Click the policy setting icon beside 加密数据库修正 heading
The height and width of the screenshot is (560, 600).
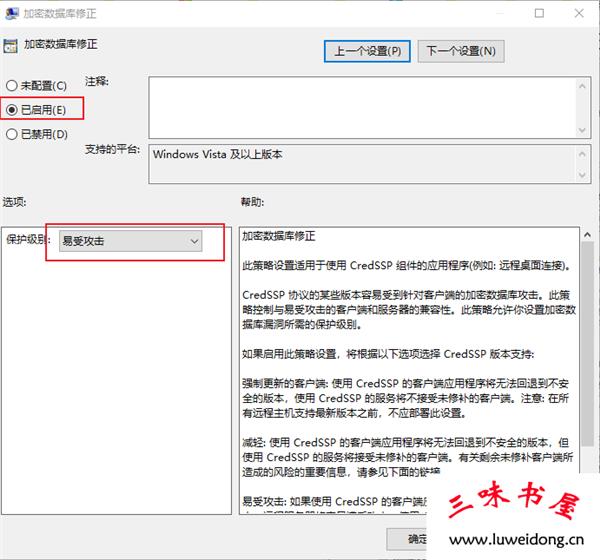click(x=10, y=45)
